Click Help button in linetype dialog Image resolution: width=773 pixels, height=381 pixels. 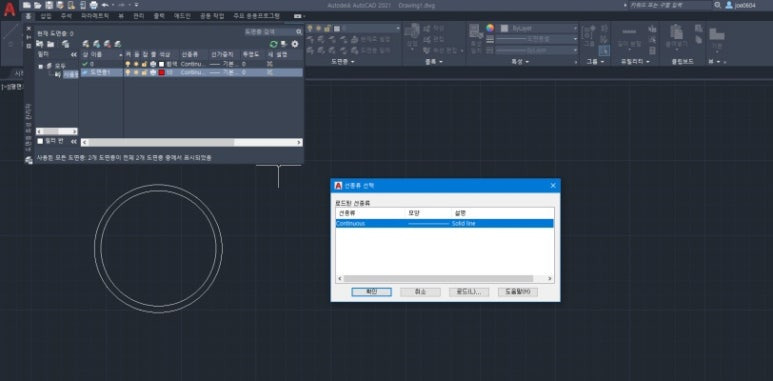coord(518,292)
